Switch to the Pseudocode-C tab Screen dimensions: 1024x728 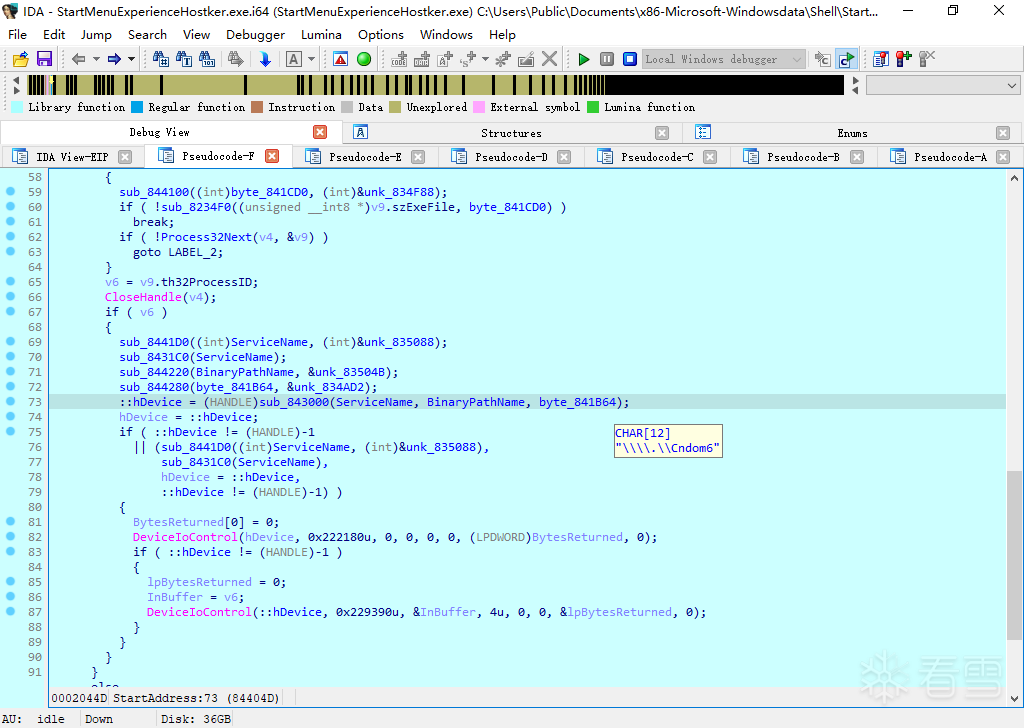(656, 157)
